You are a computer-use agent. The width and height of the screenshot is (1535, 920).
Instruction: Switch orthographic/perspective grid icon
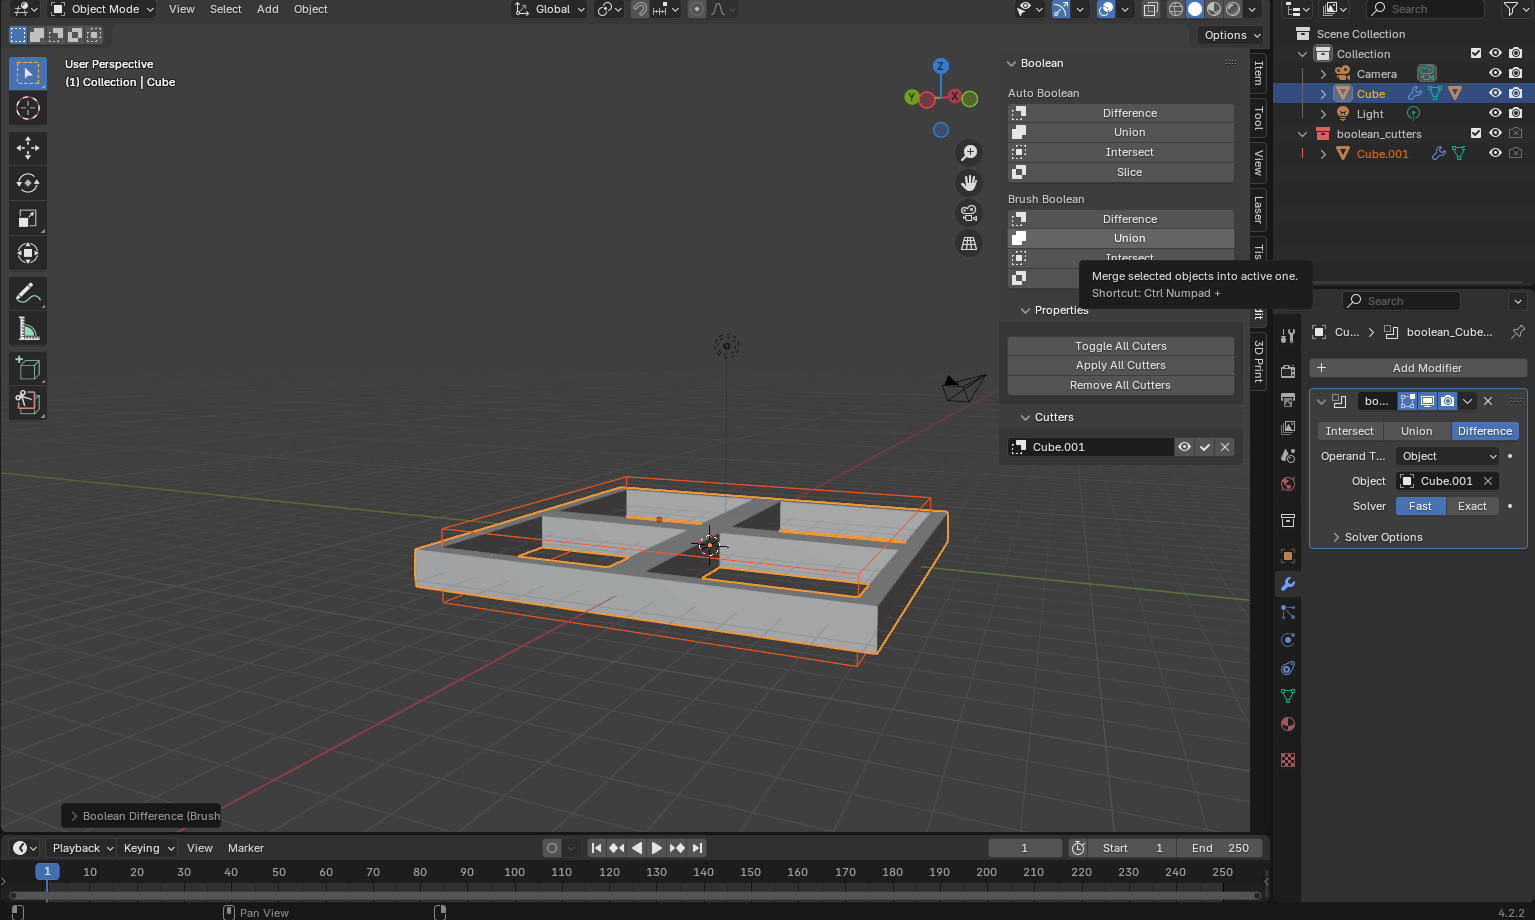969,243
